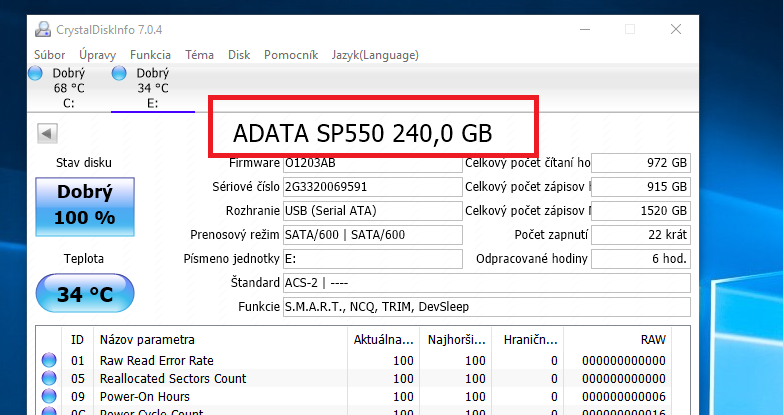
Task: Open the Súbor menu
Action: coord(49,55)
